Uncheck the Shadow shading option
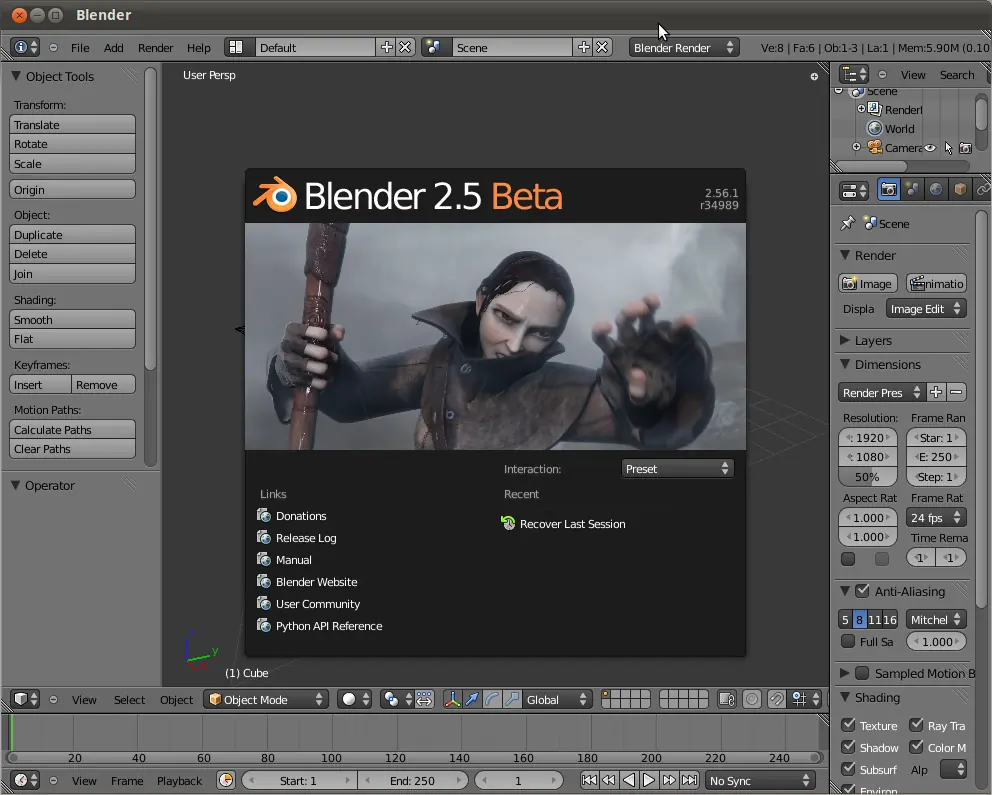992x795 pixels. pos(848,748)
